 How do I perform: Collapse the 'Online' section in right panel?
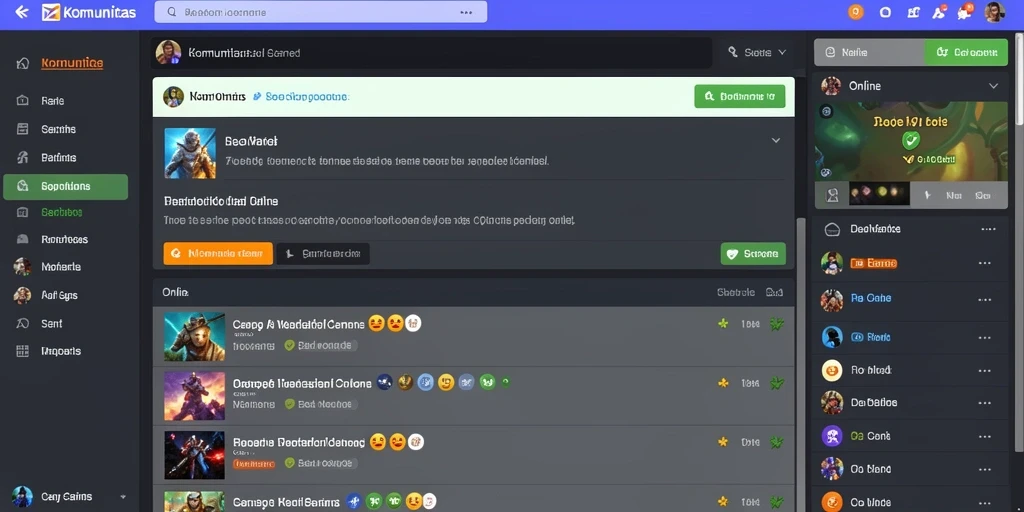(993, 86)
